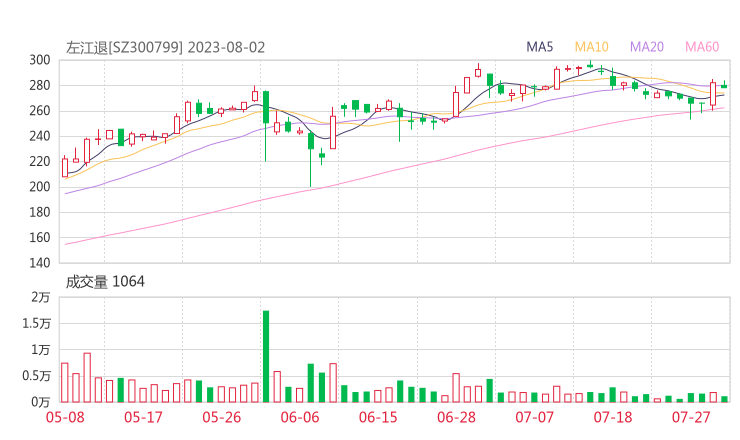Click the MA60 legend label
Viewport: 740px width, 440px height.
point(702,47)
